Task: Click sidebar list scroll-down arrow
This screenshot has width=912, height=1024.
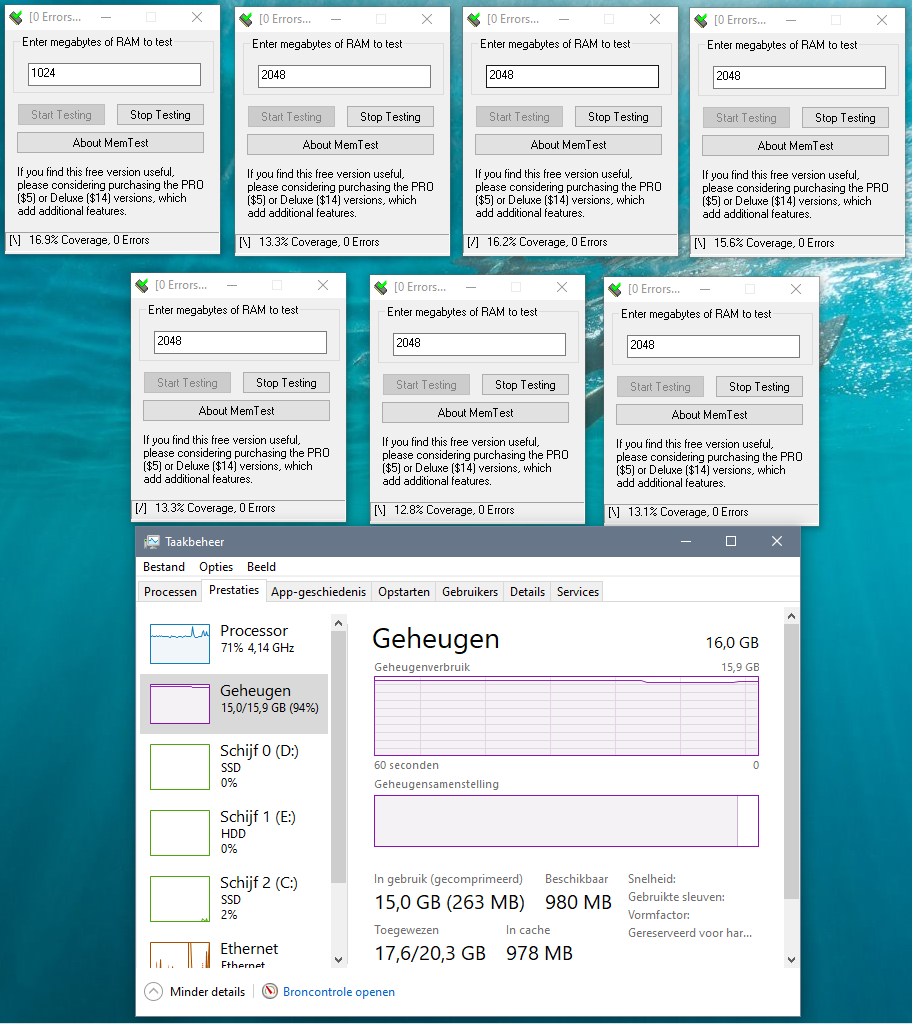Action: click(338, 959)
